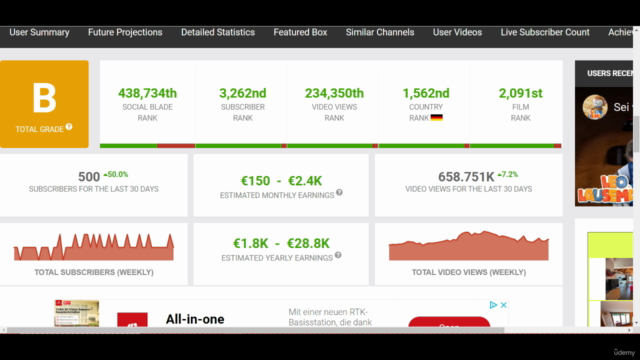The width and height of the screenshot is (640, 360).
Task: Click the horizontal page scrollbar
Action: (255, 330)
